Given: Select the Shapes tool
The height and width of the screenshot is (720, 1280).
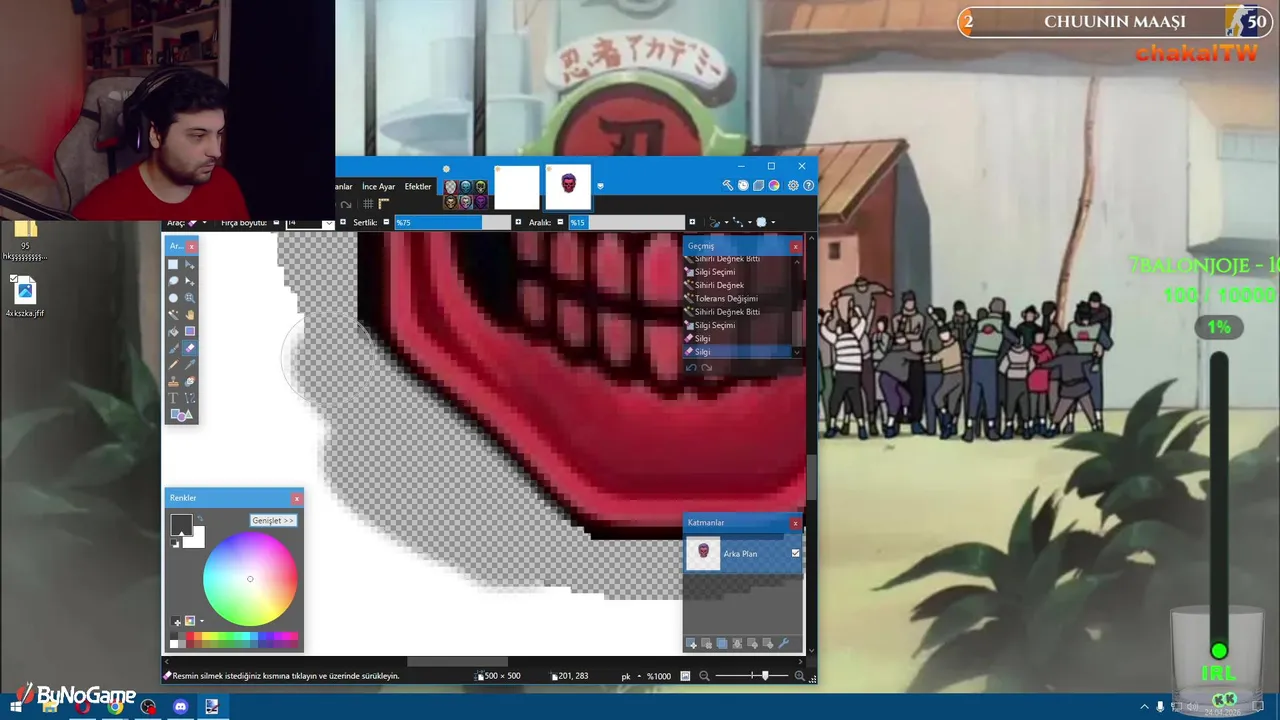Looking at the screenshot, I should (x=181, y=415).
